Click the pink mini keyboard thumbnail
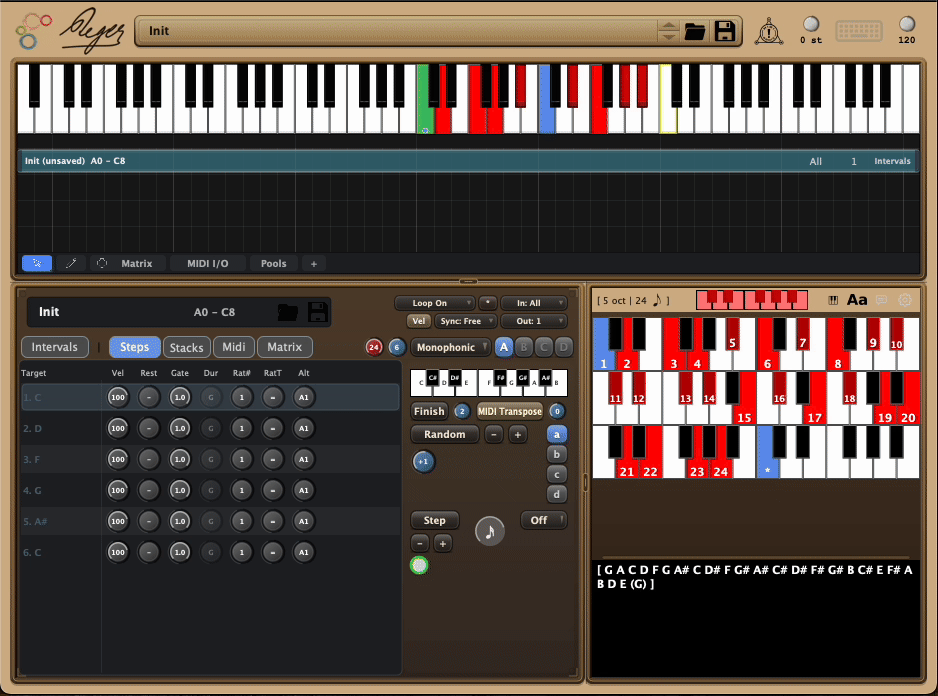Viewport: 938px width, 696px height. (752, 300)
